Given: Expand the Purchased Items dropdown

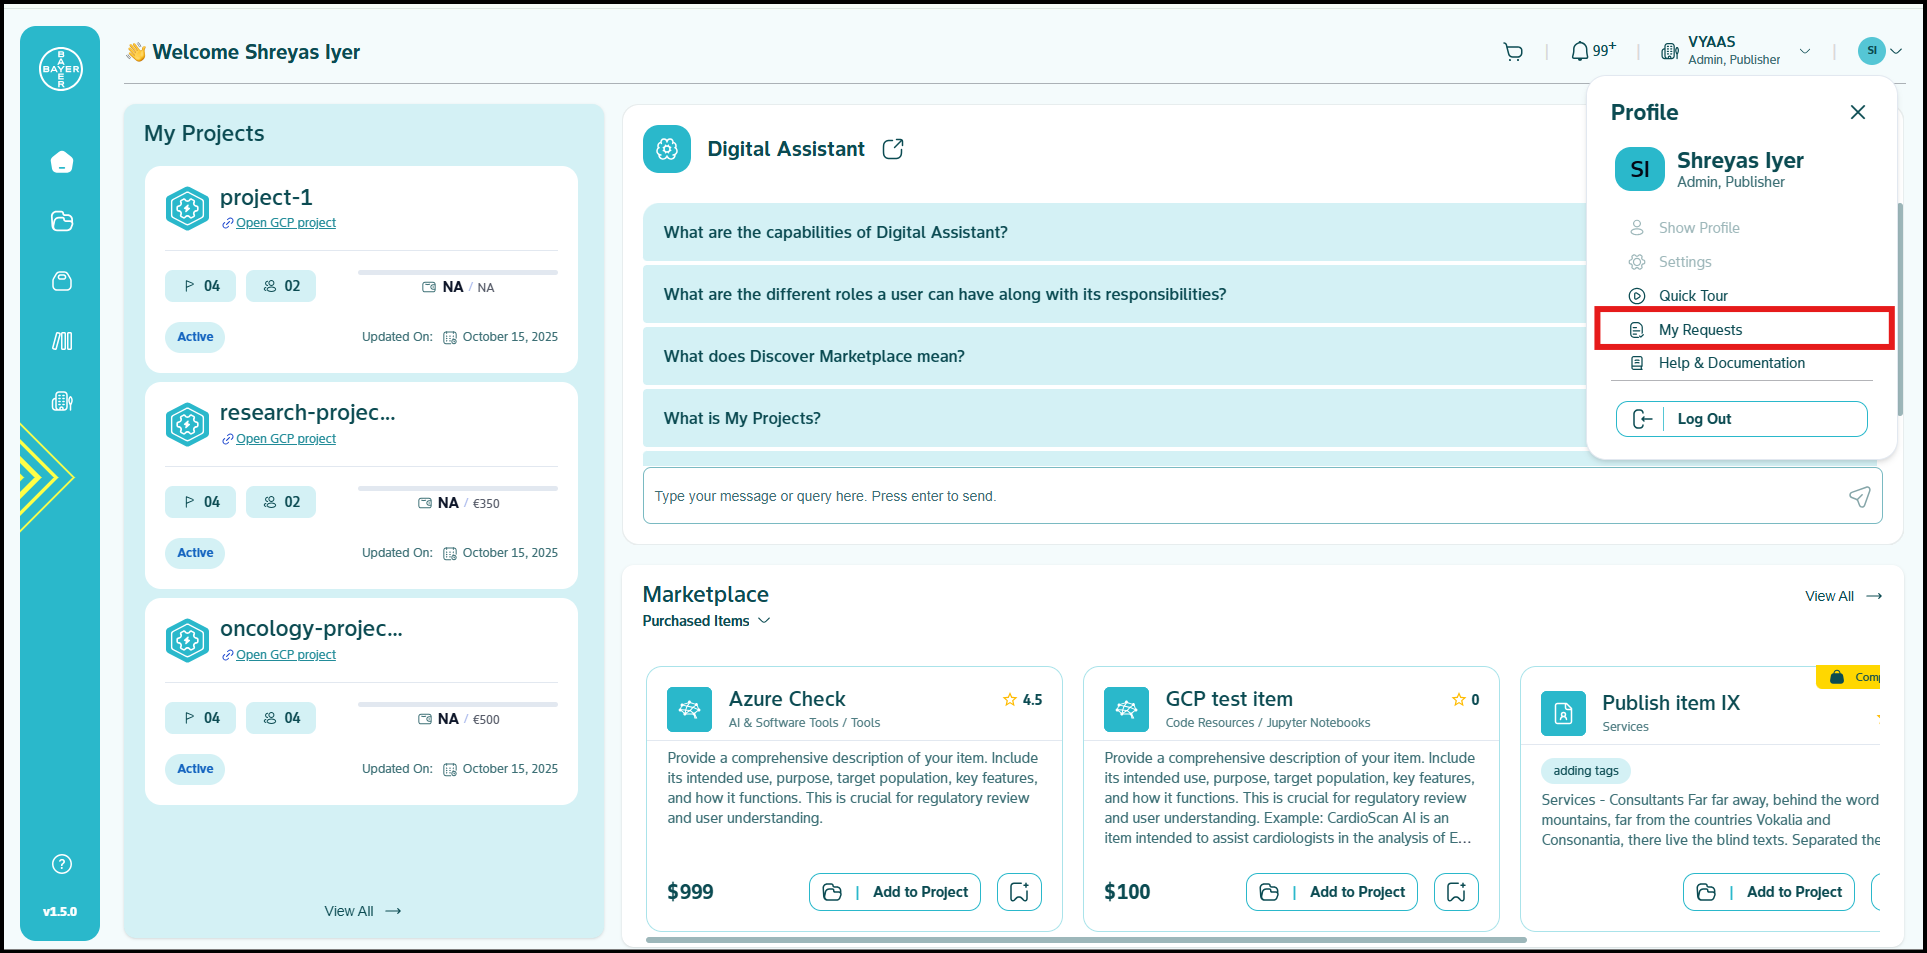Looking at the screenshot, I should [706, 621].
